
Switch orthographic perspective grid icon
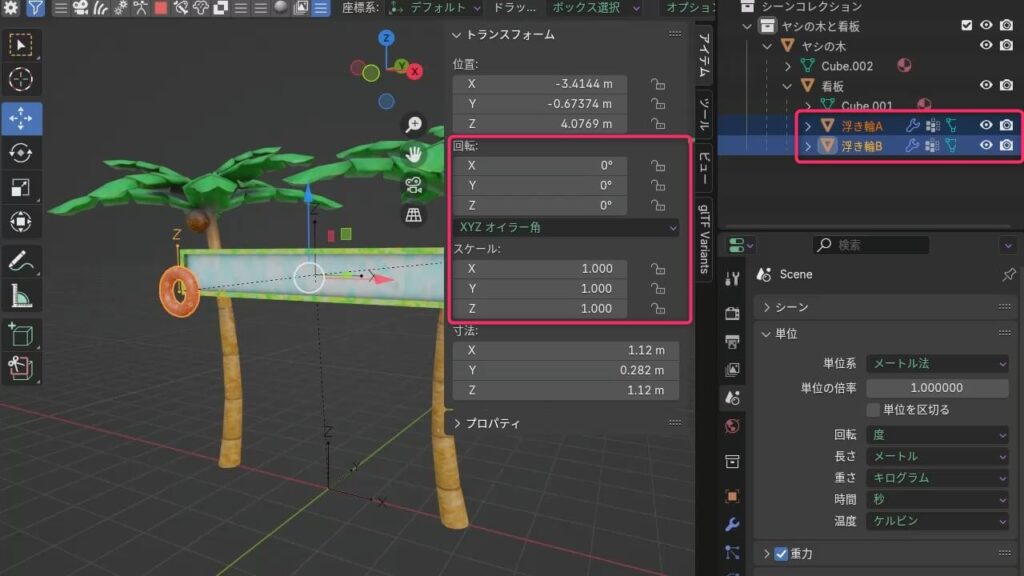tap(413, 215)
